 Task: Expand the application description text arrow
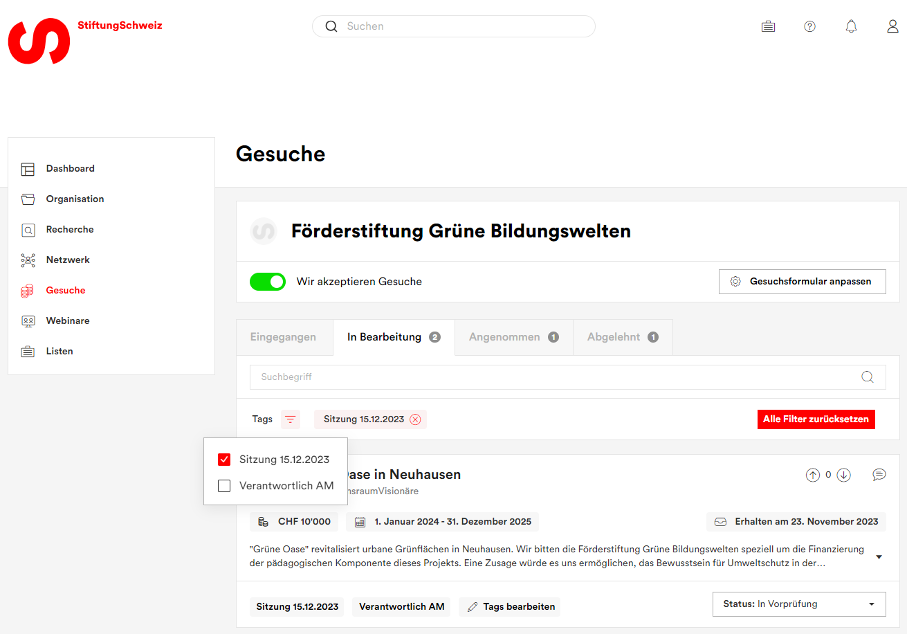pyautogui.click(x=878, y=556)
